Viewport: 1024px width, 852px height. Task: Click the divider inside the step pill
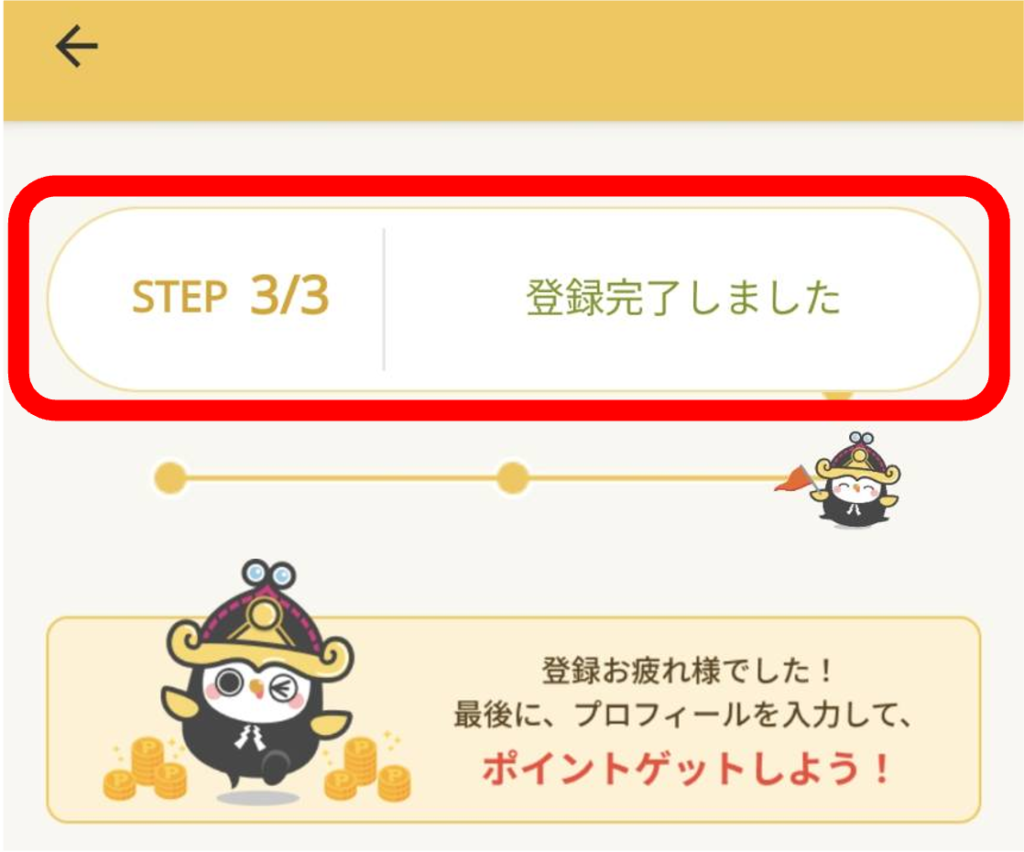pyautogui.click(x=384, y=300)
